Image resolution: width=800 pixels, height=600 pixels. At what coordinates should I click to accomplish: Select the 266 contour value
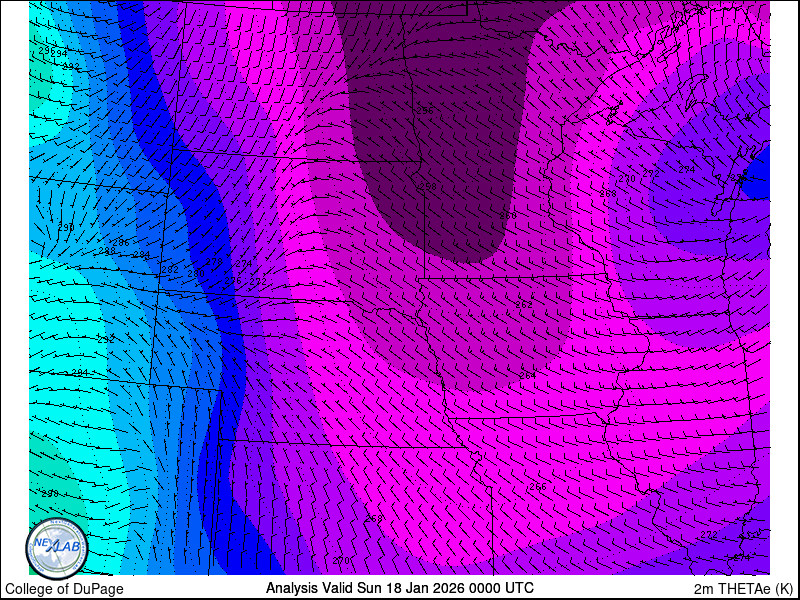(538, 487)
